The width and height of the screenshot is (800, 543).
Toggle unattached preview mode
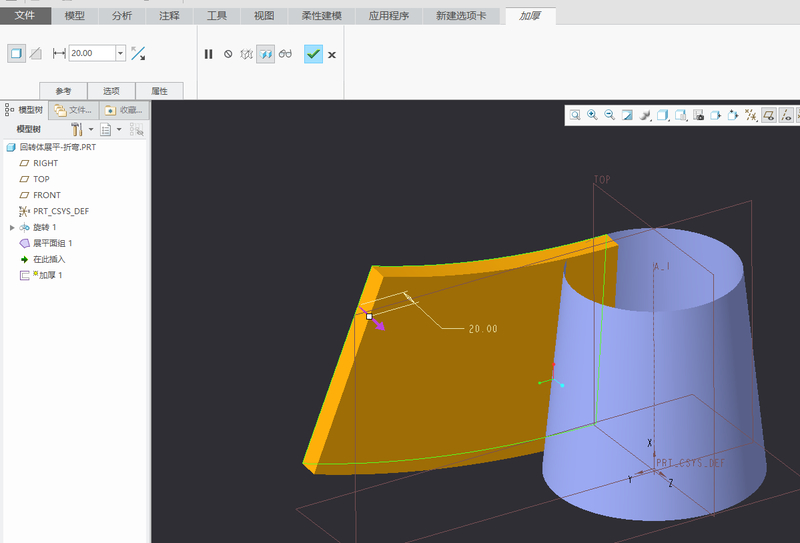pyautogui.click(x=246, y=54)
